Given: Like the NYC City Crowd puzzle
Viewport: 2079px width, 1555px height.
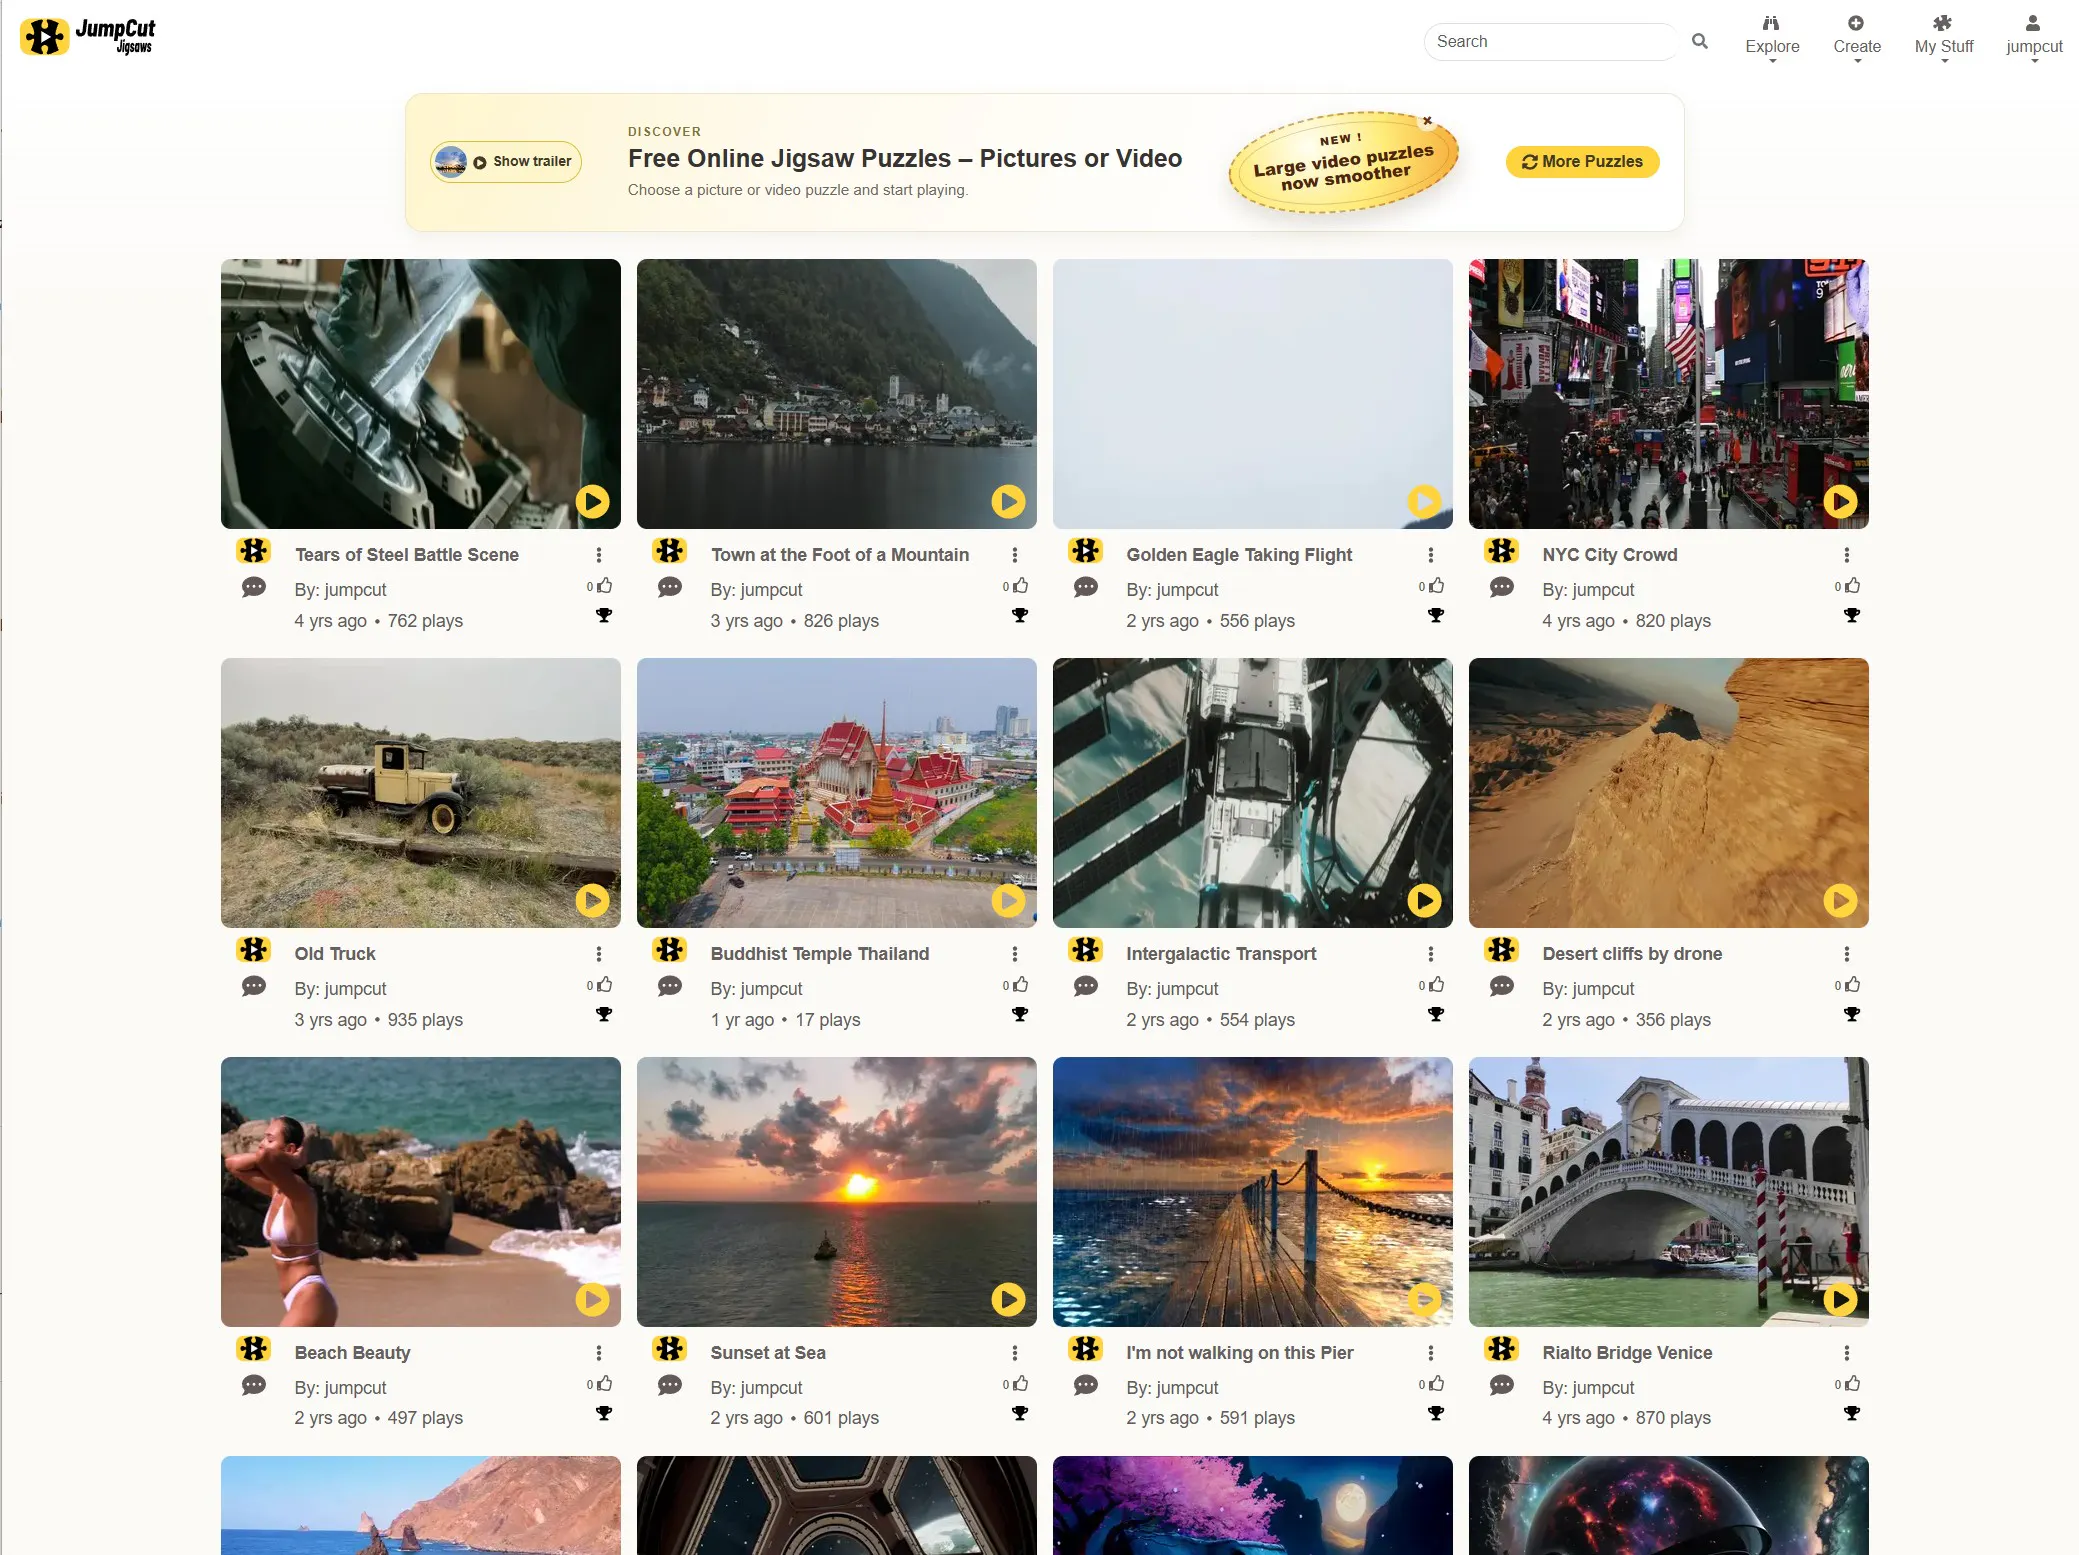Looking at the screenshot, I should [x=1852, y=585].
